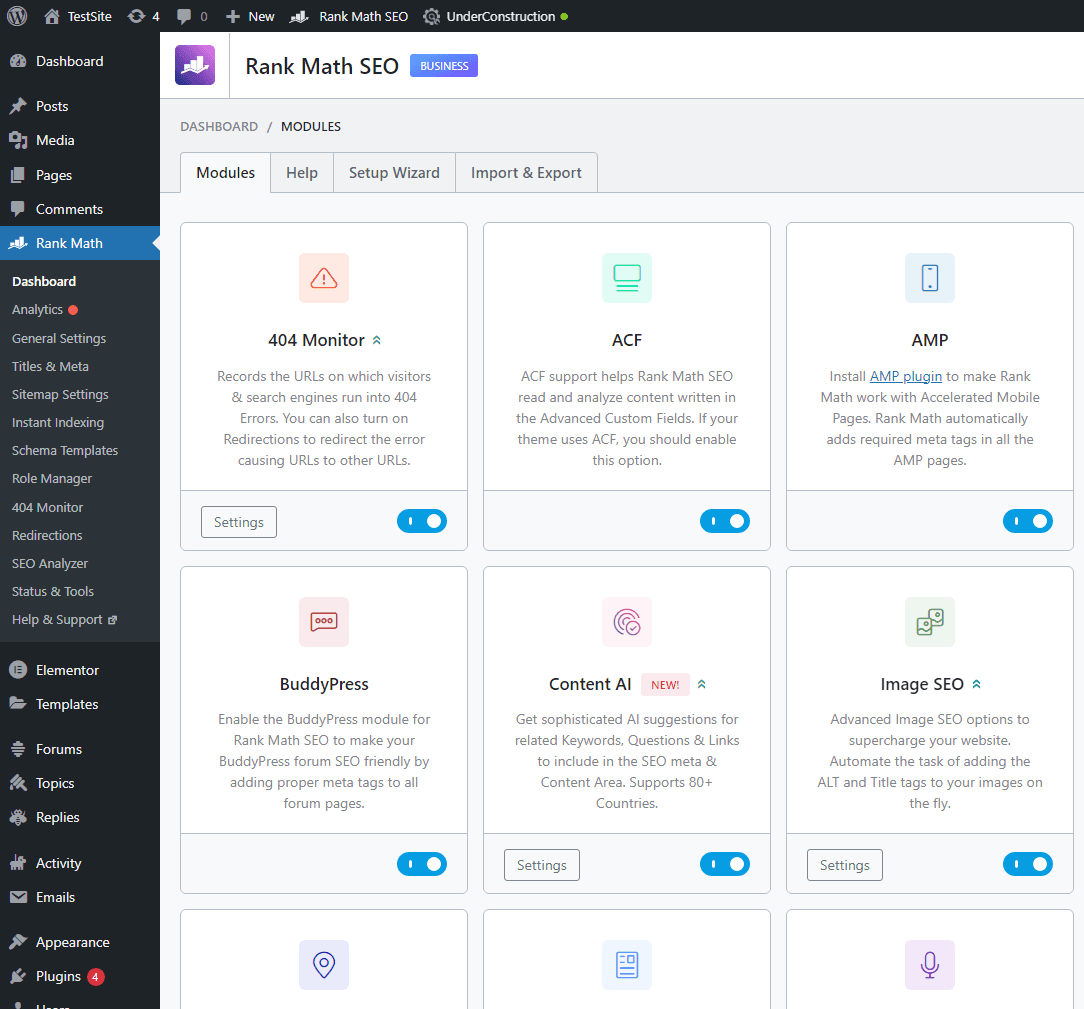This screenshot has width=1084, height=1009.
Task: Disable the Content AI module toggle
Action: pos(725,864)
